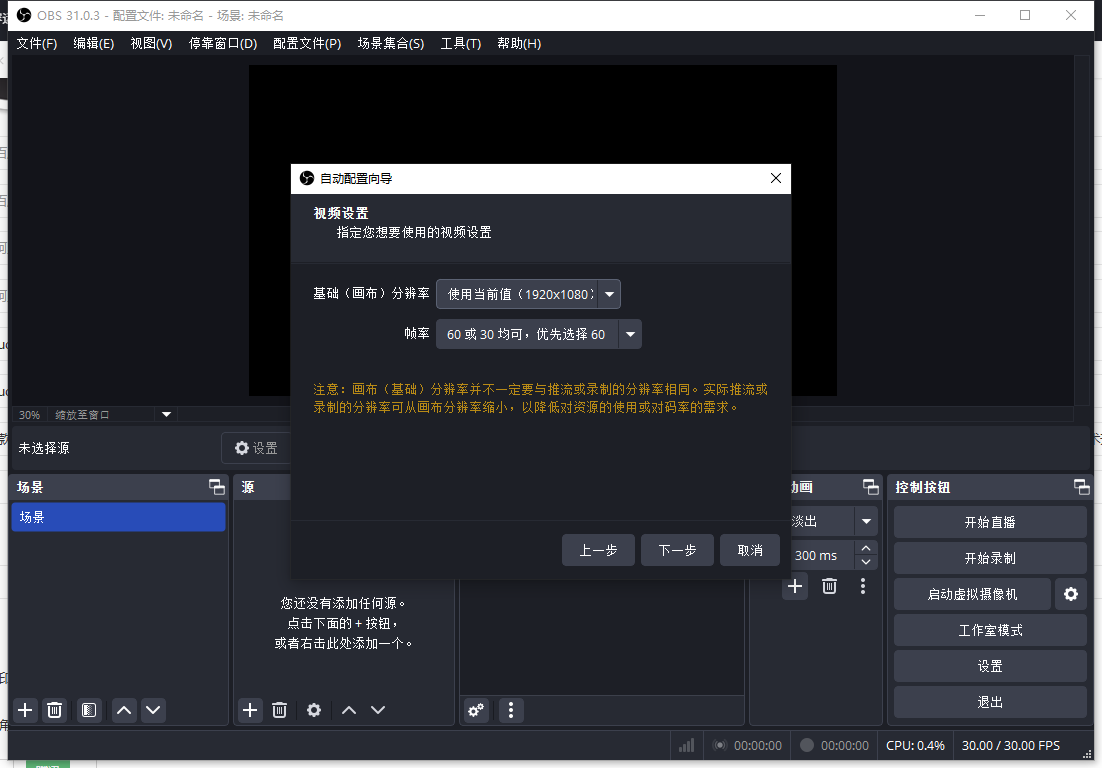The width and height of the screenshot is (1102, 768).
Task: Open virtual camera settings gear
Action: (1070, 594)
